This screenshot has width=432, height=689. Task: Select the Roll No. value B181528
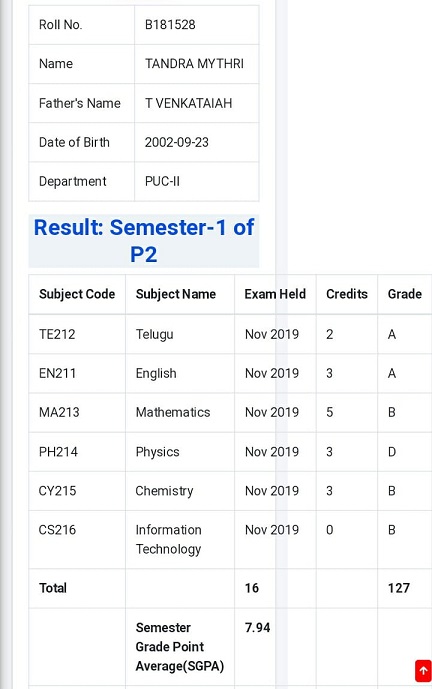click(170, 25)
